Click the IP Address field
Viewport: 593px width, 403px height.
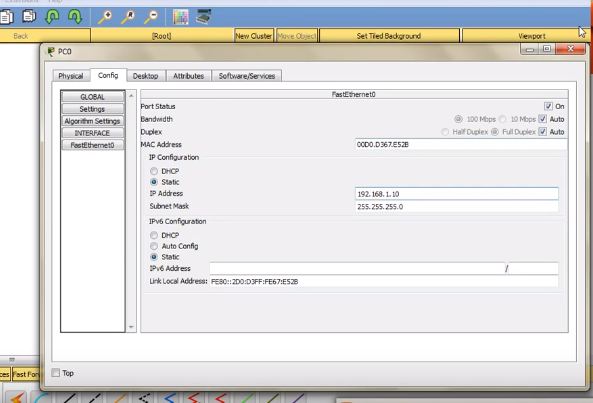456,194
